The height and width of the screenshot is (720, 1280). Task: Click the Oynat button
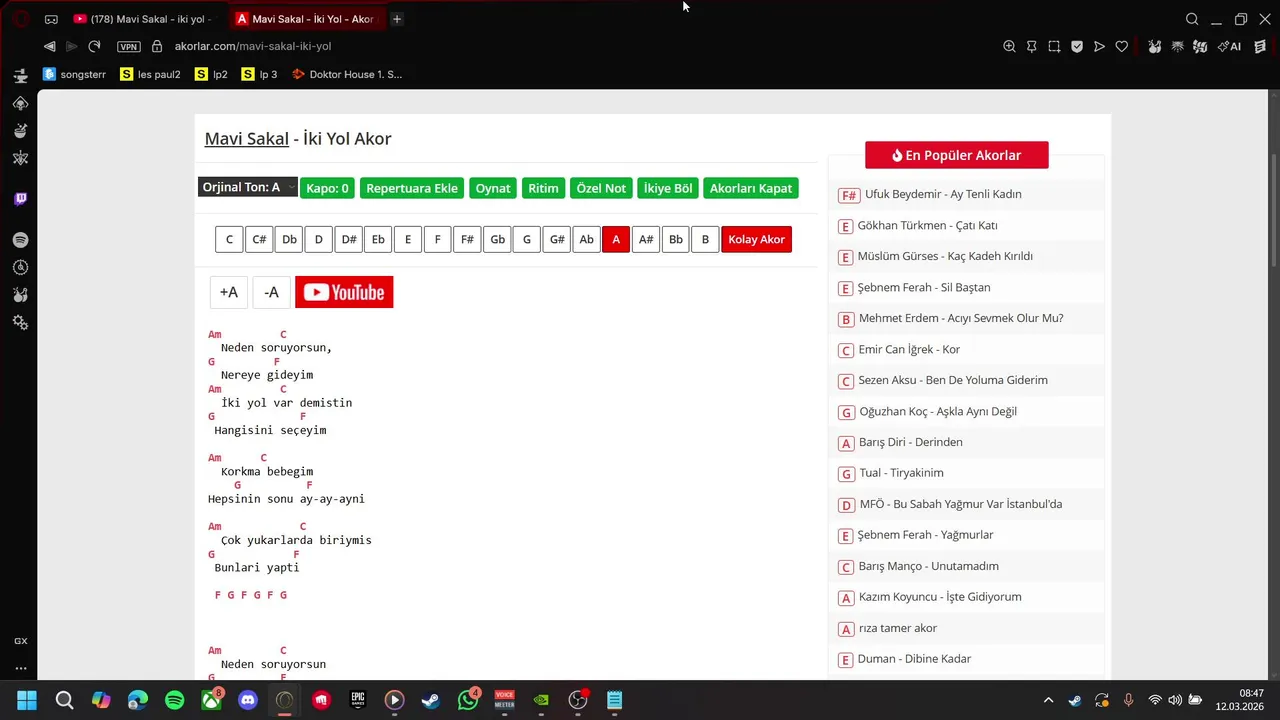(x=493, y=188)
